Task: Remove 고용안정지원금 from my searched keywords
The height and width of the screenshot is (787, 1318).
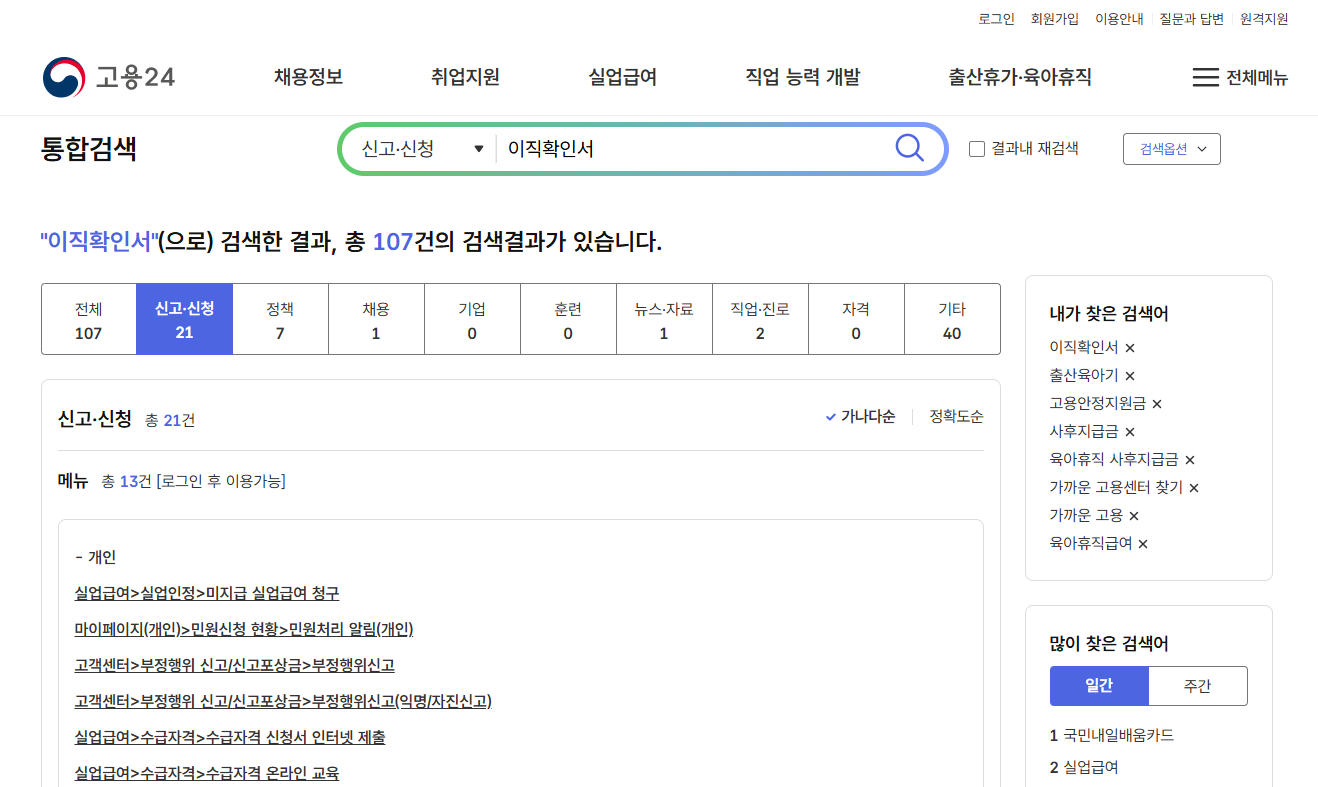Action: coord(1157,404)
